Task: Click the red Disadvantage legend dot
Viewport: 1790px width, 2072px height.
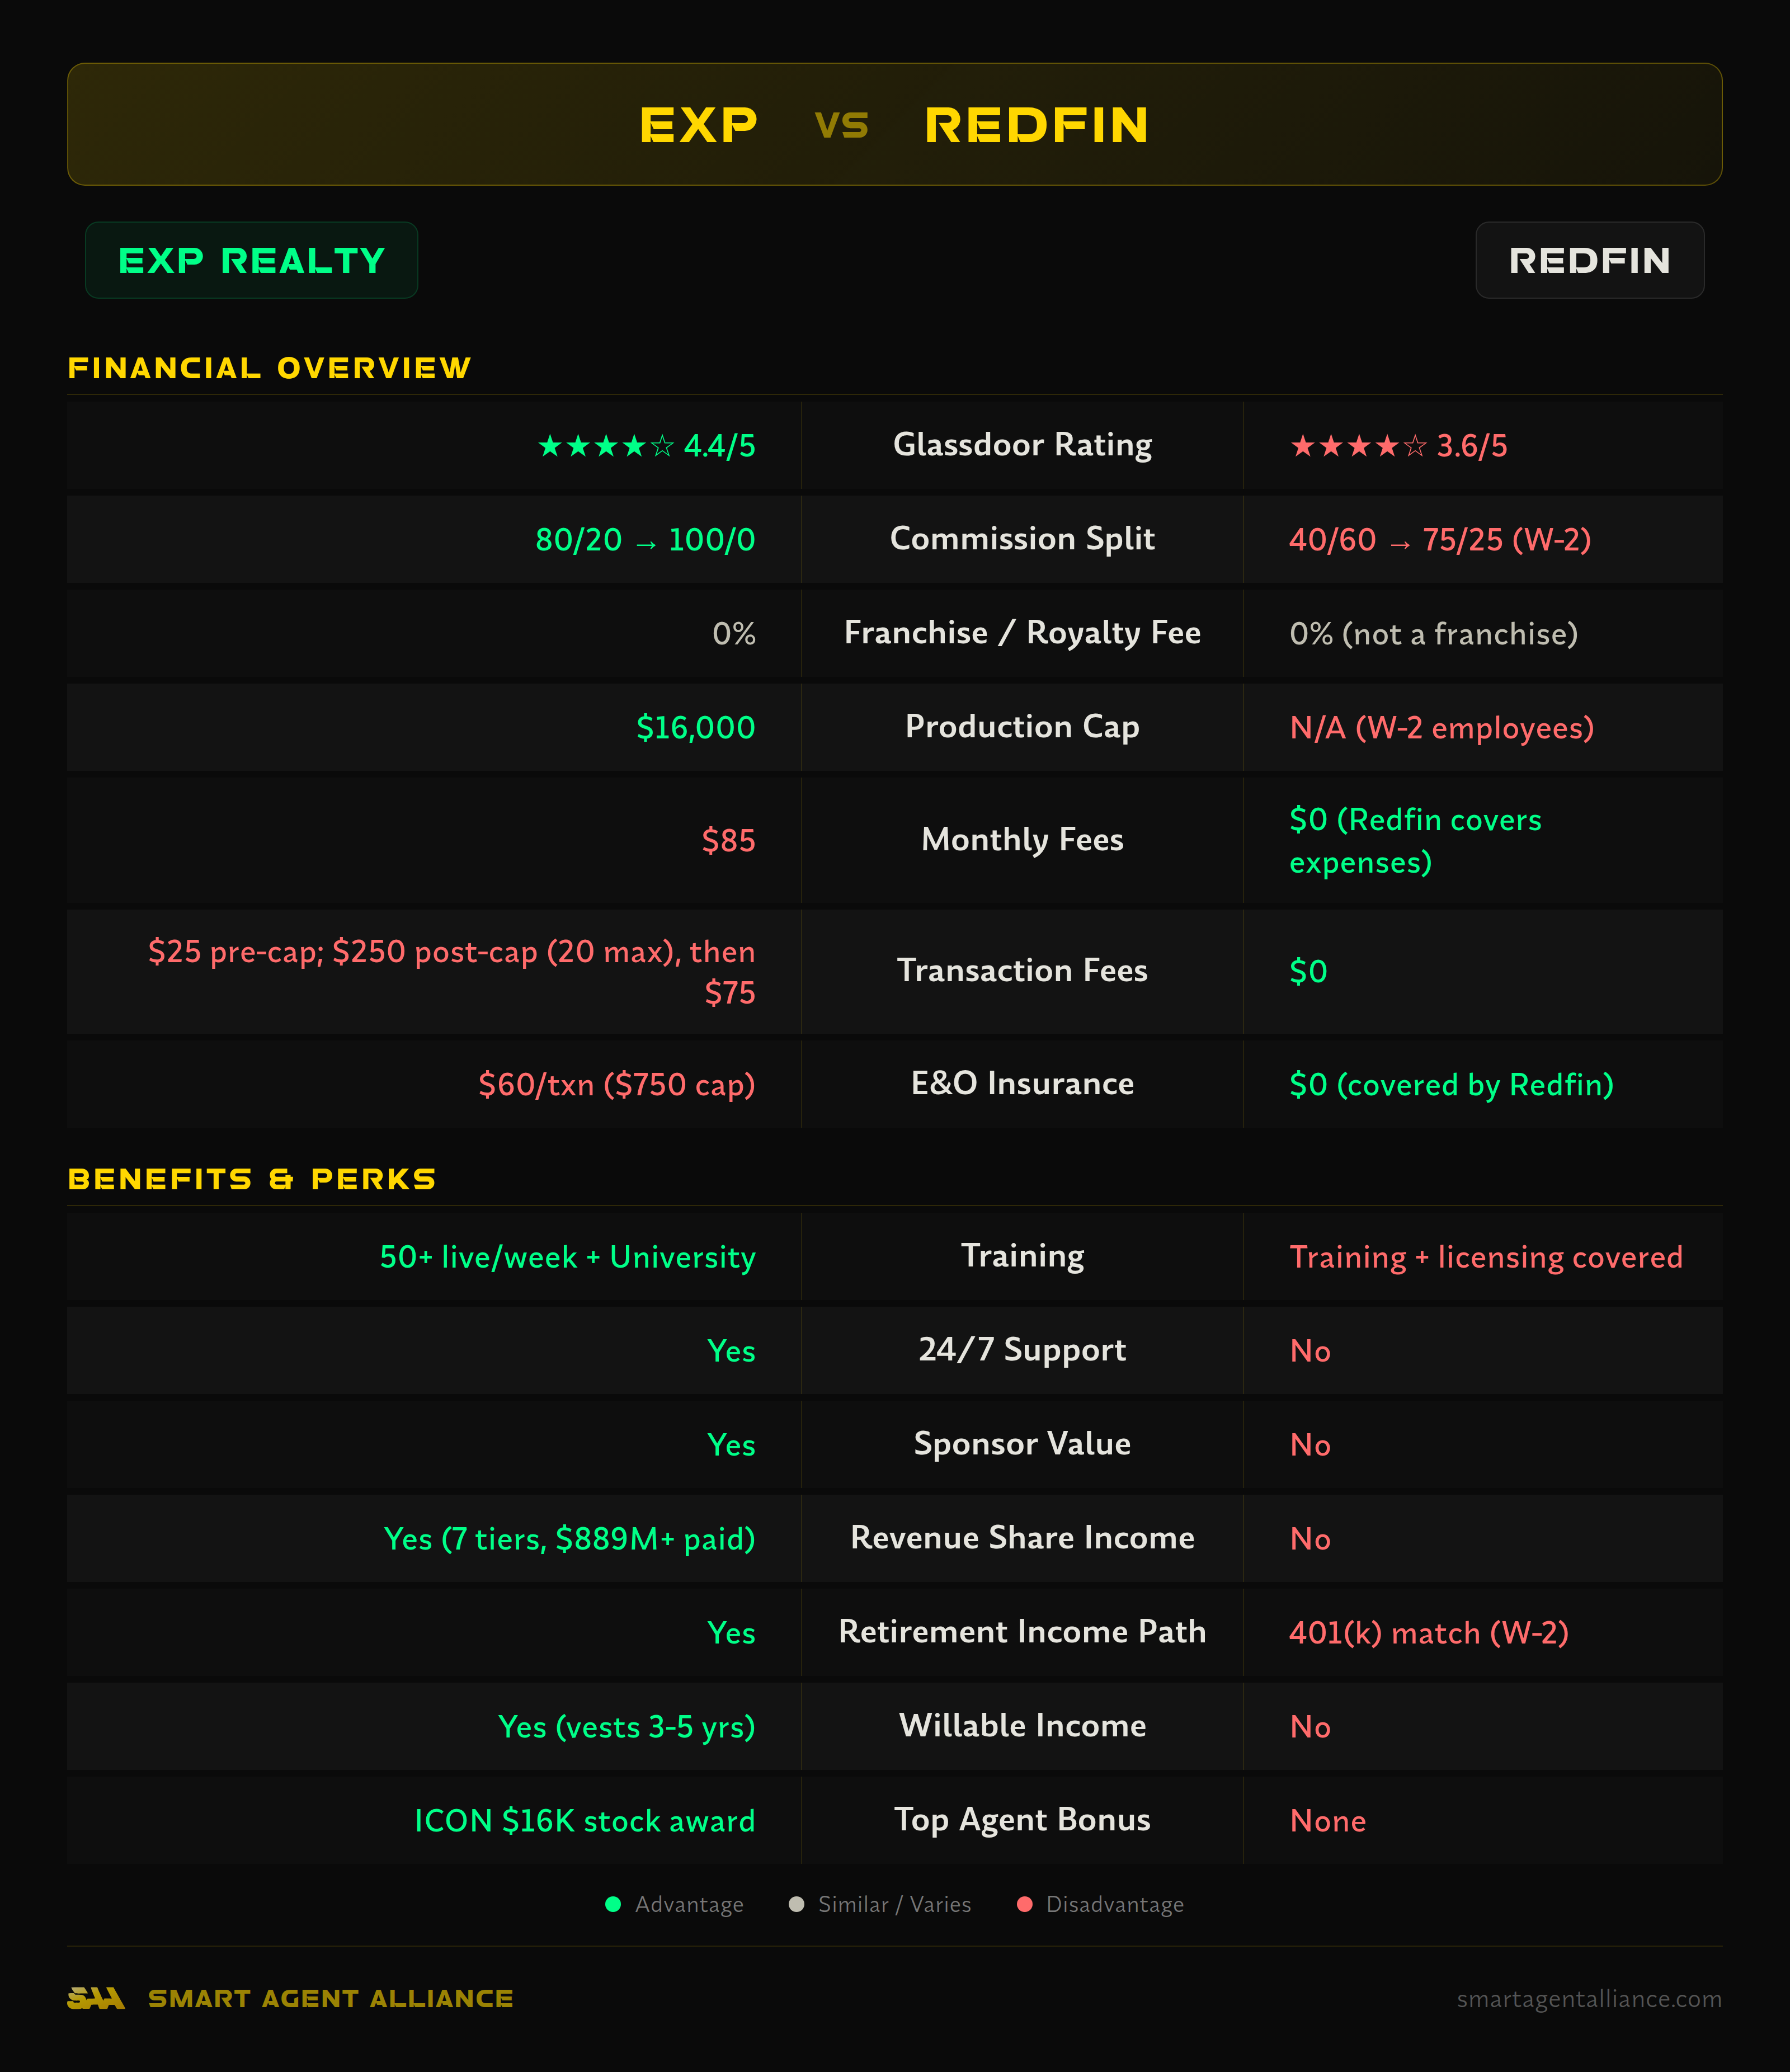Action: tap(1024, 1904)
